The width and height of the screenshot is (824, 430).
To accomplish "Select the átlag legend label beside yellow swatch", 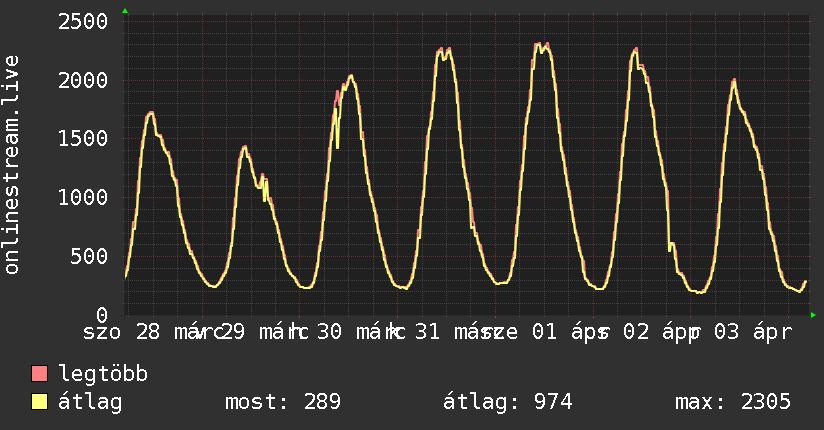I will pyautogui.click(x=91, y=402).
